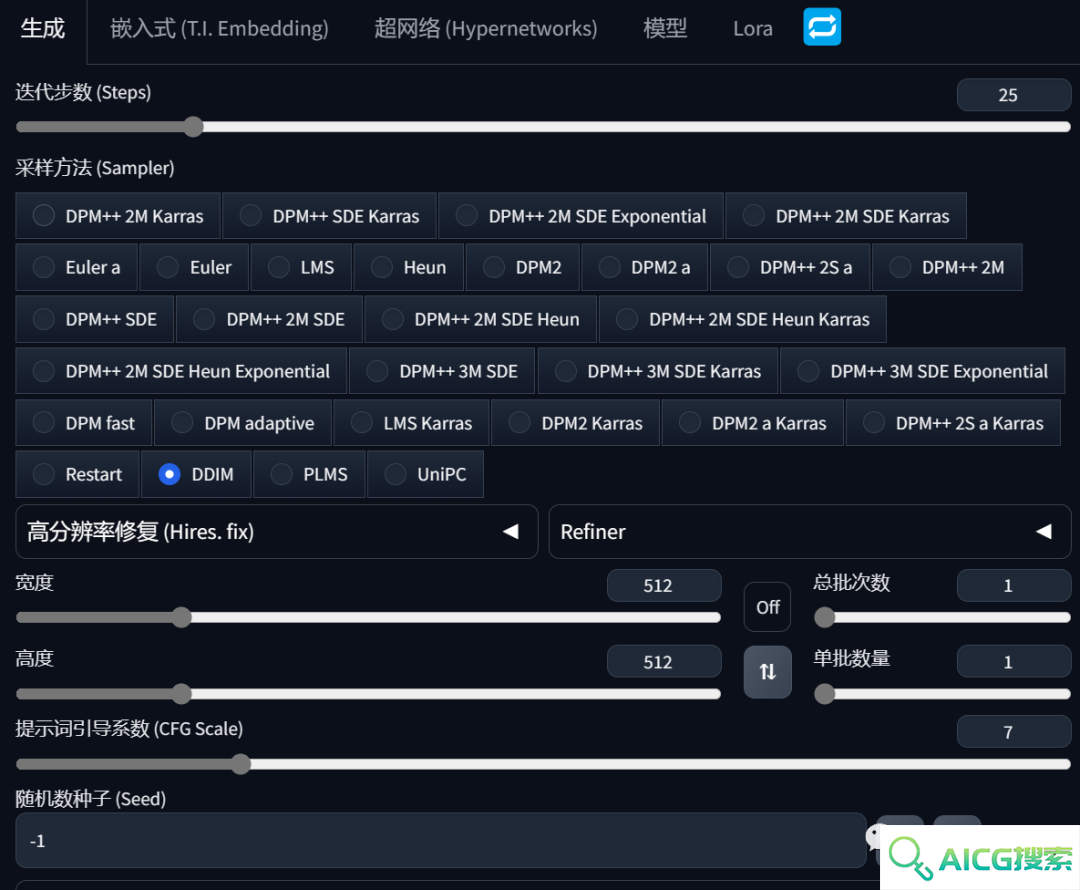Select the DPM++ 2M SDE sampler
Viewport: 1080px width, 890px height.
(x=269, y=319)
